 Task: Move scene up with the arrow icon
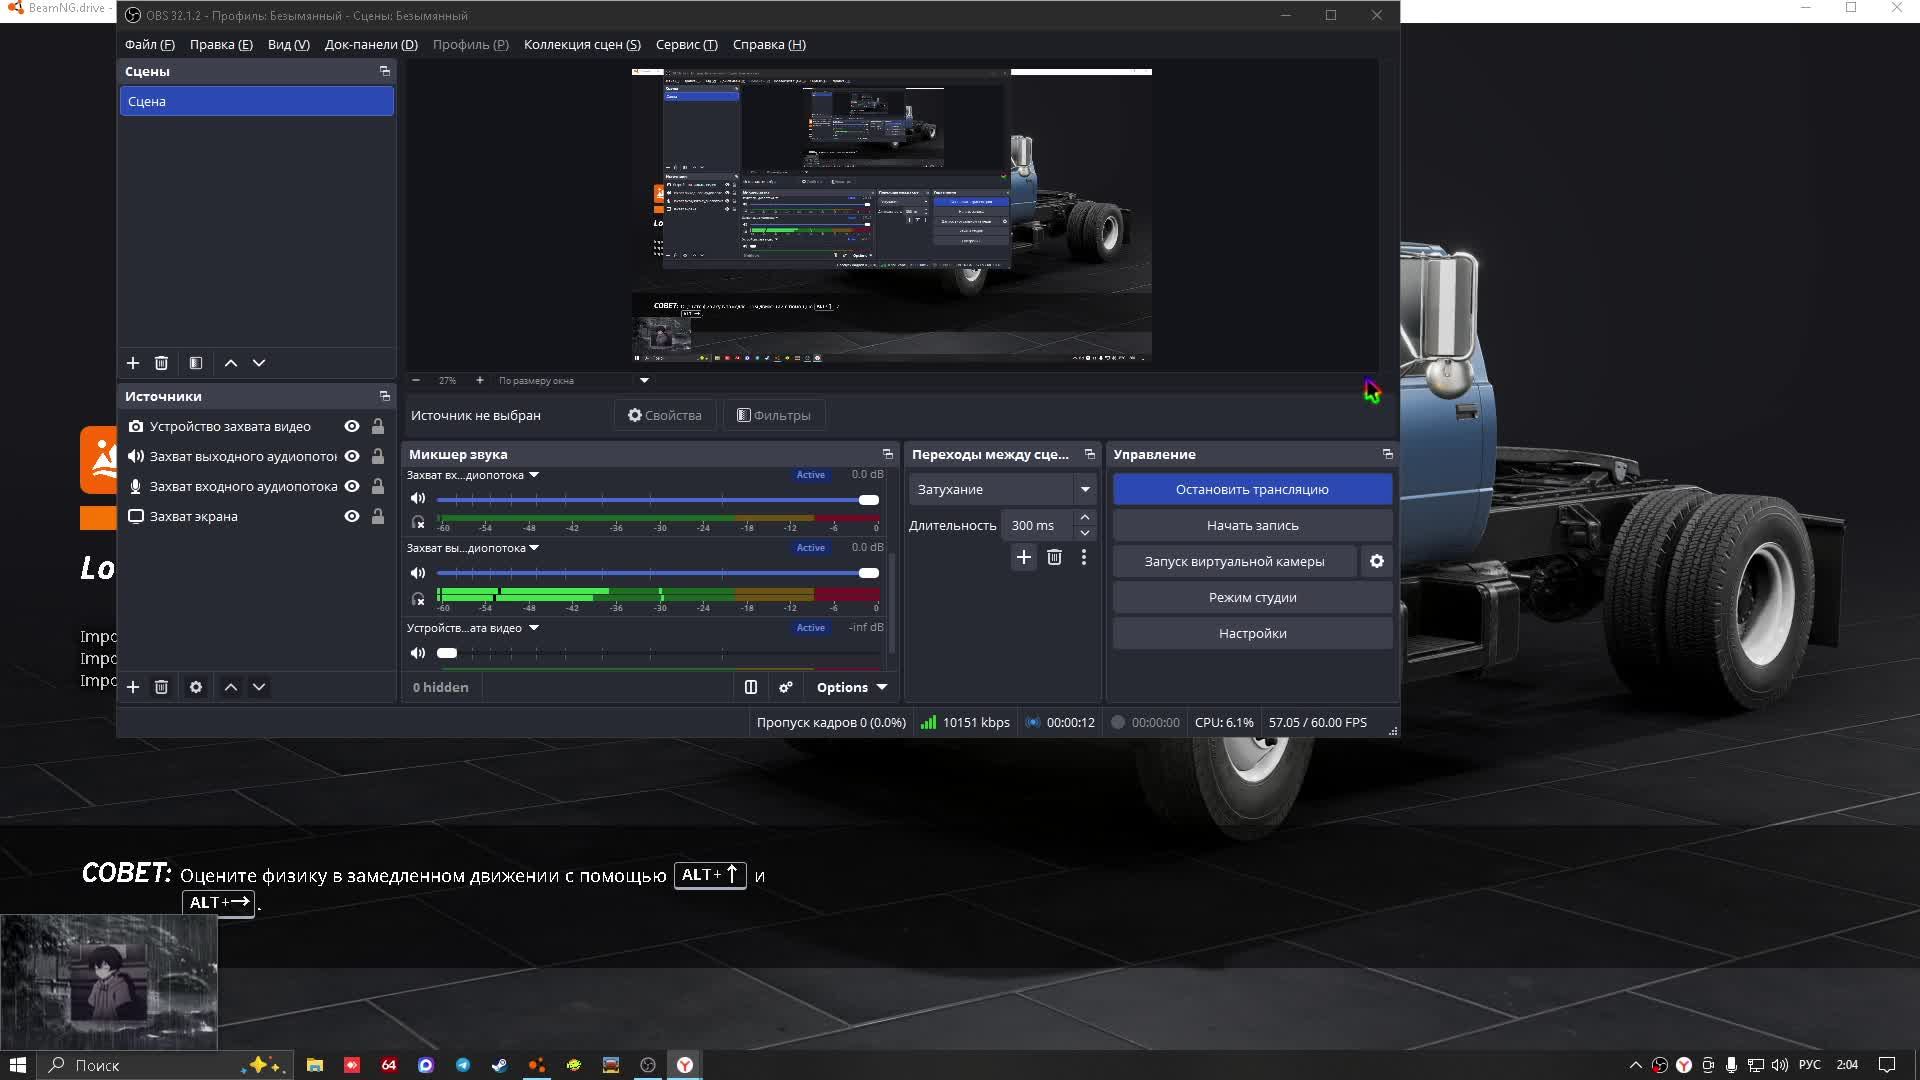point(231,363)
